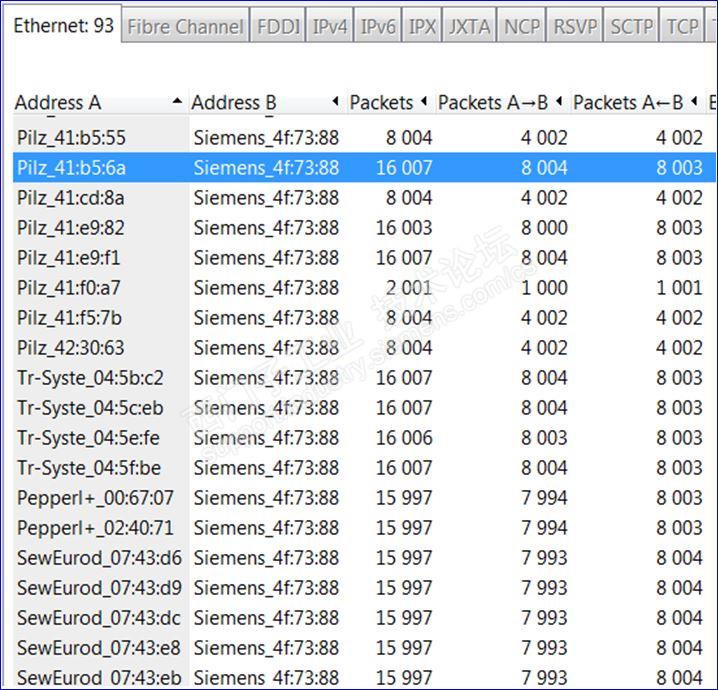
Task: Click packet count 16 003 for Pilz_41:e9:82
Action: coord(404,228)
